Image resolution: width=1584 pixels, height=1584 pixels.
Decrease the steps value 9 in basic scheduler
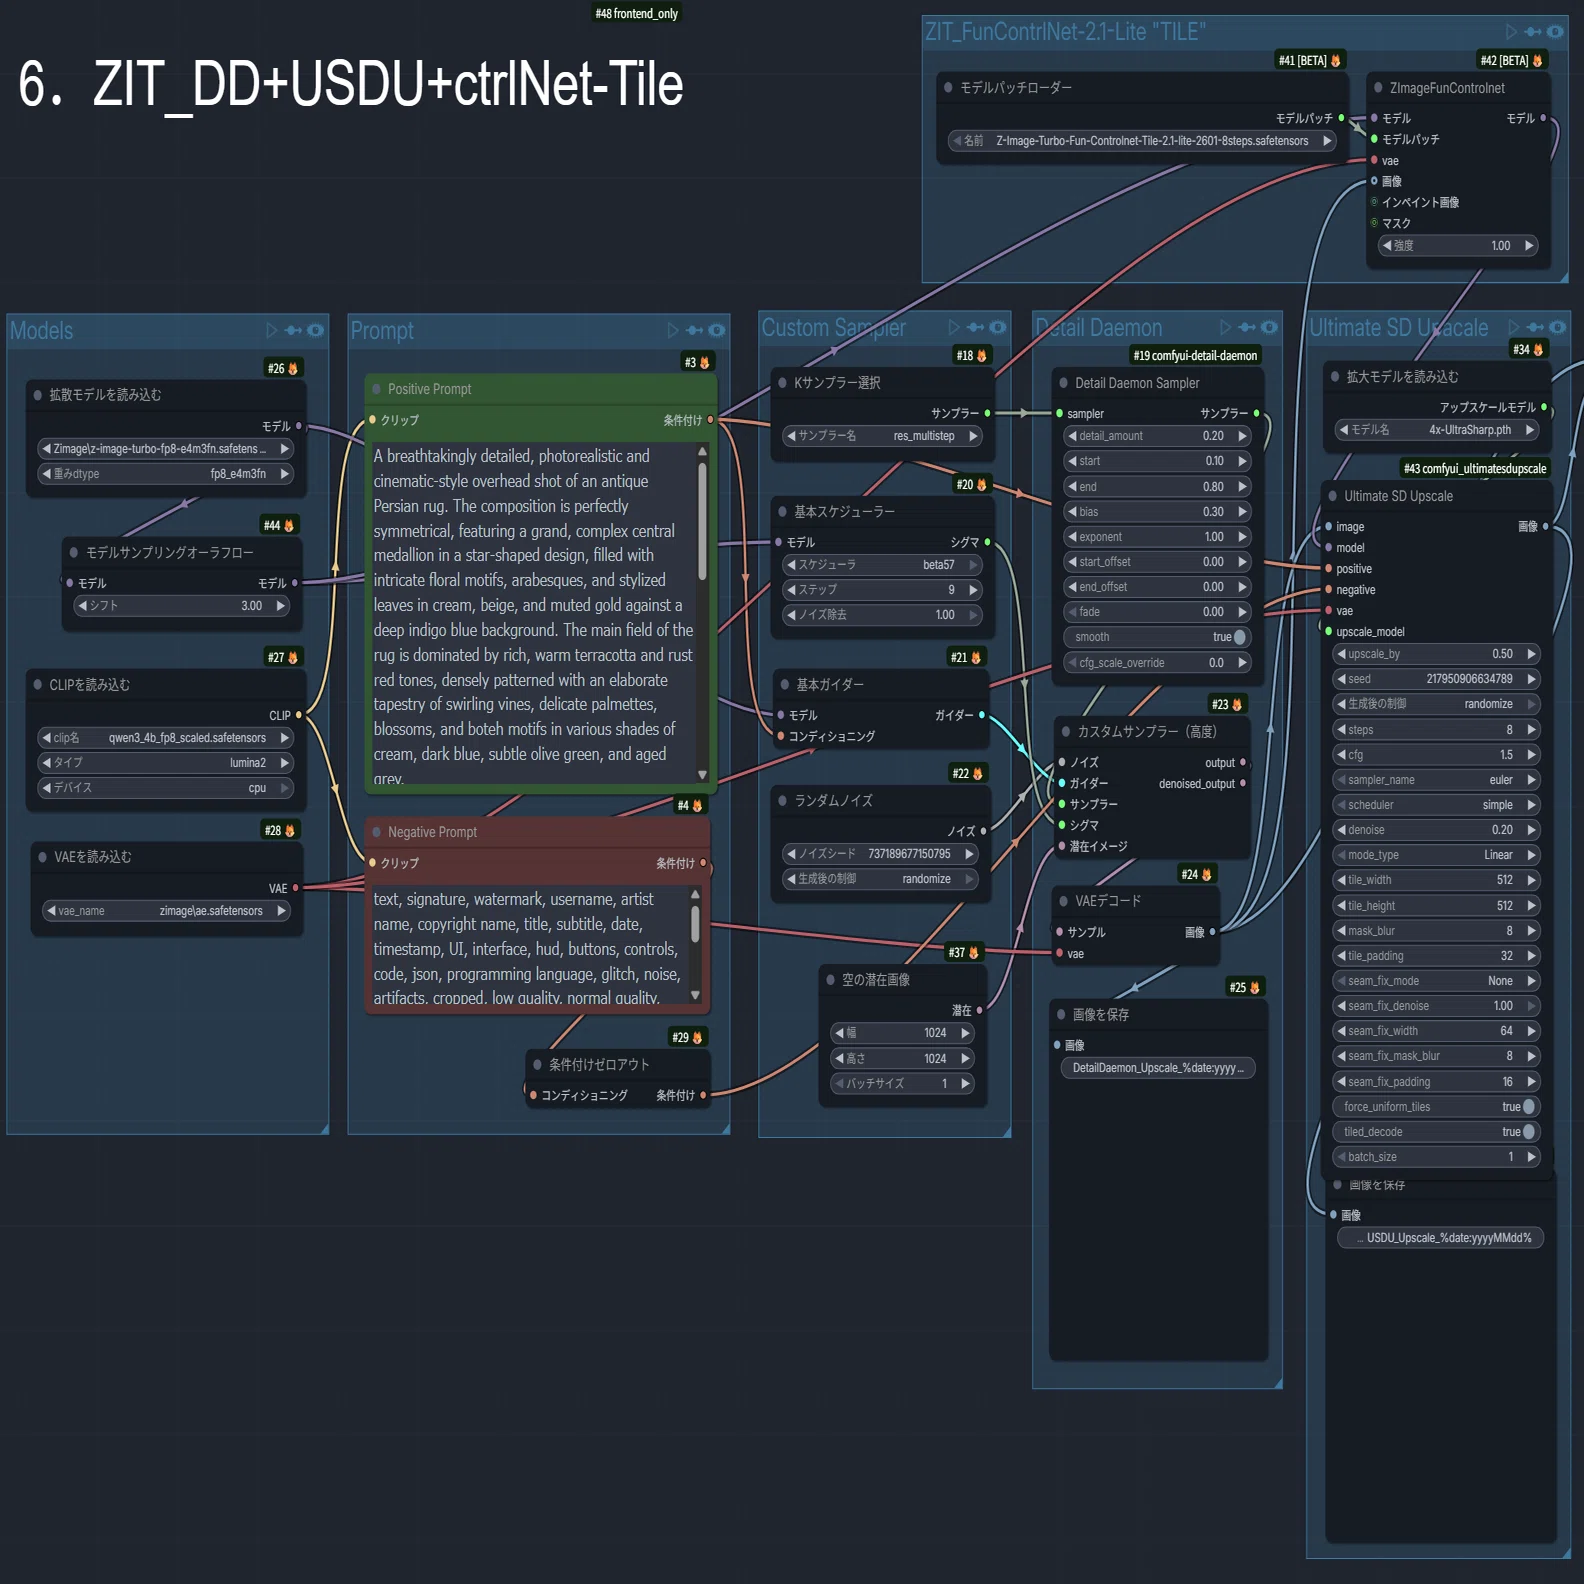[x=791, y=590]
